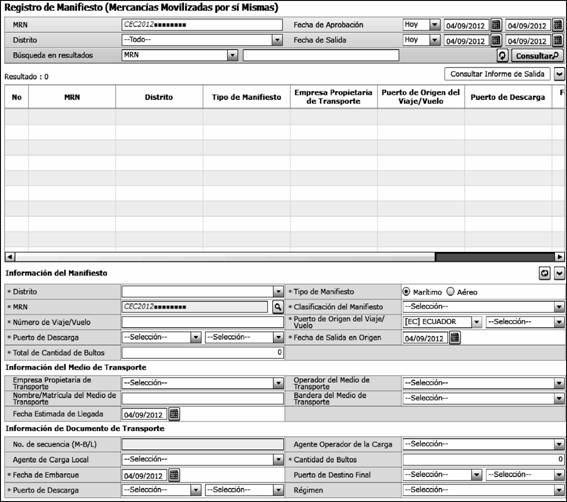Click the Puerto de Descarga column header

(x=508, y=97)
